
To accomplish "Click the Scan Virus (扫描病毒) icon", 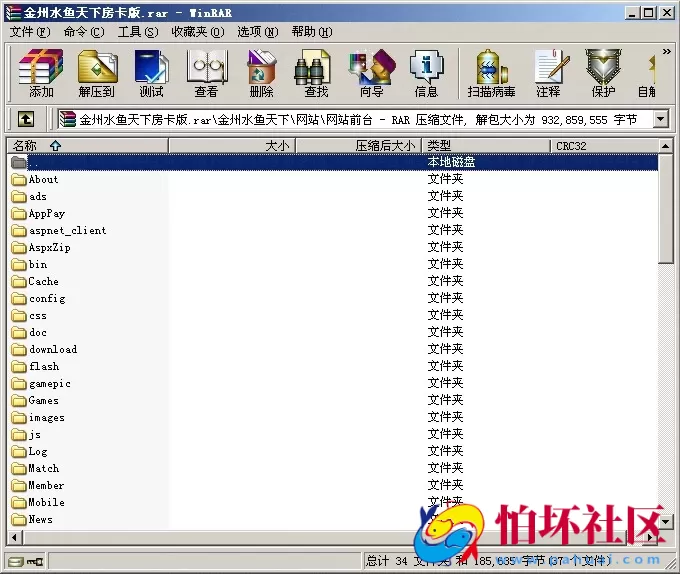I will 491,72.
